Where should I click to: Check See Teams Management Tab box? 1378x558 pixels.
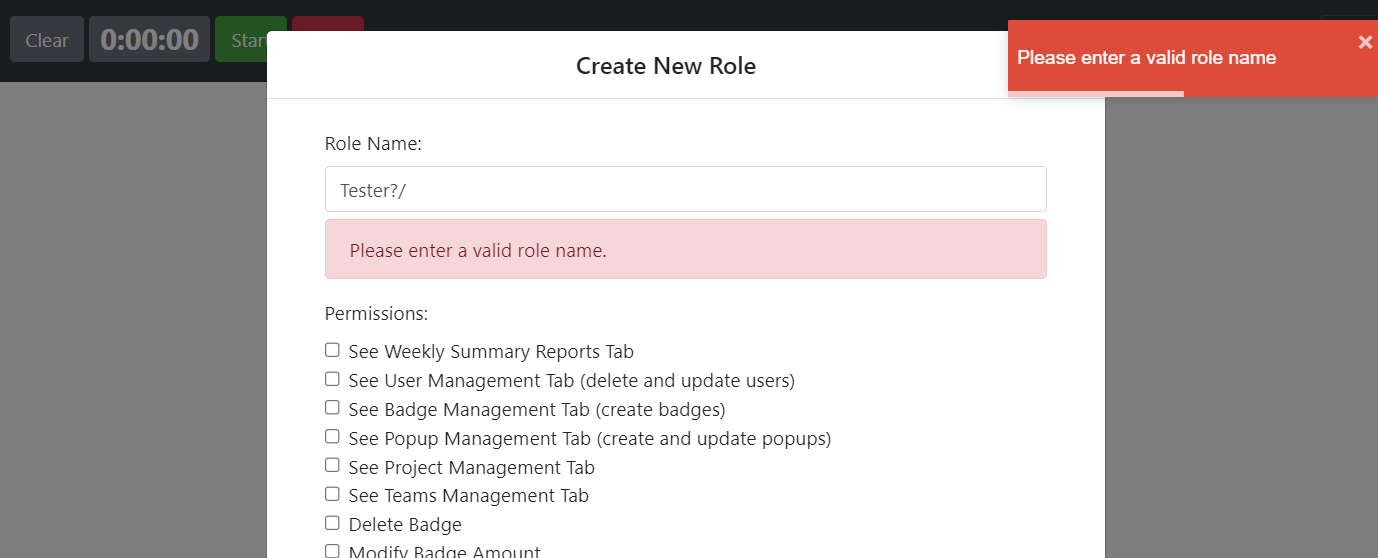[332, 494]
